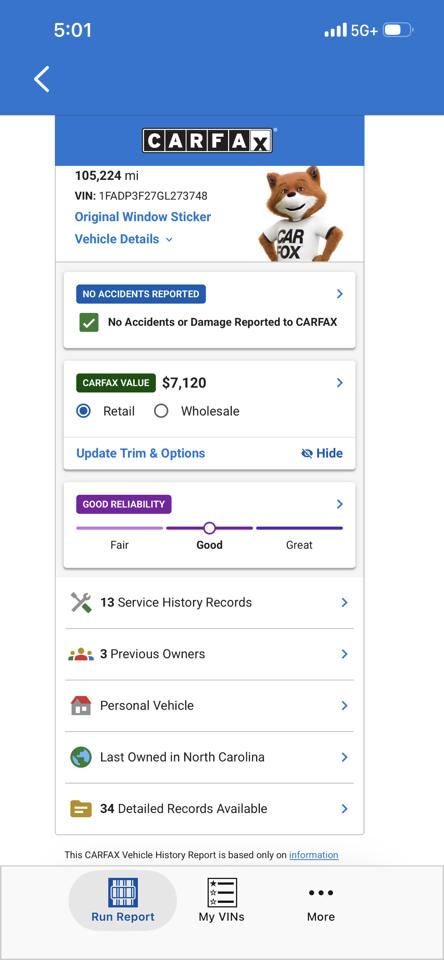Open CARFAX Value details chevron

click(x=340, y=383)
